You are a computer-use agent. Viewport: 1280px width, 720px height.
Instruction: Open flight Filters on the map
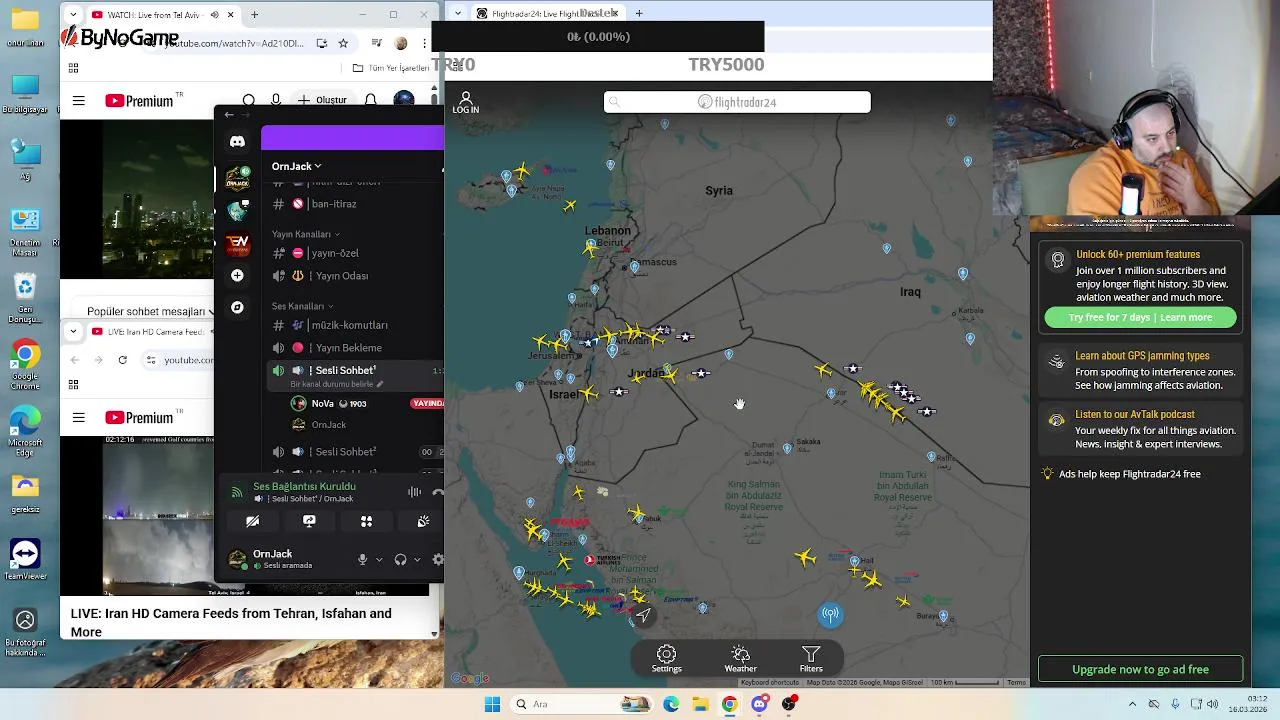[x=811, y=659]
